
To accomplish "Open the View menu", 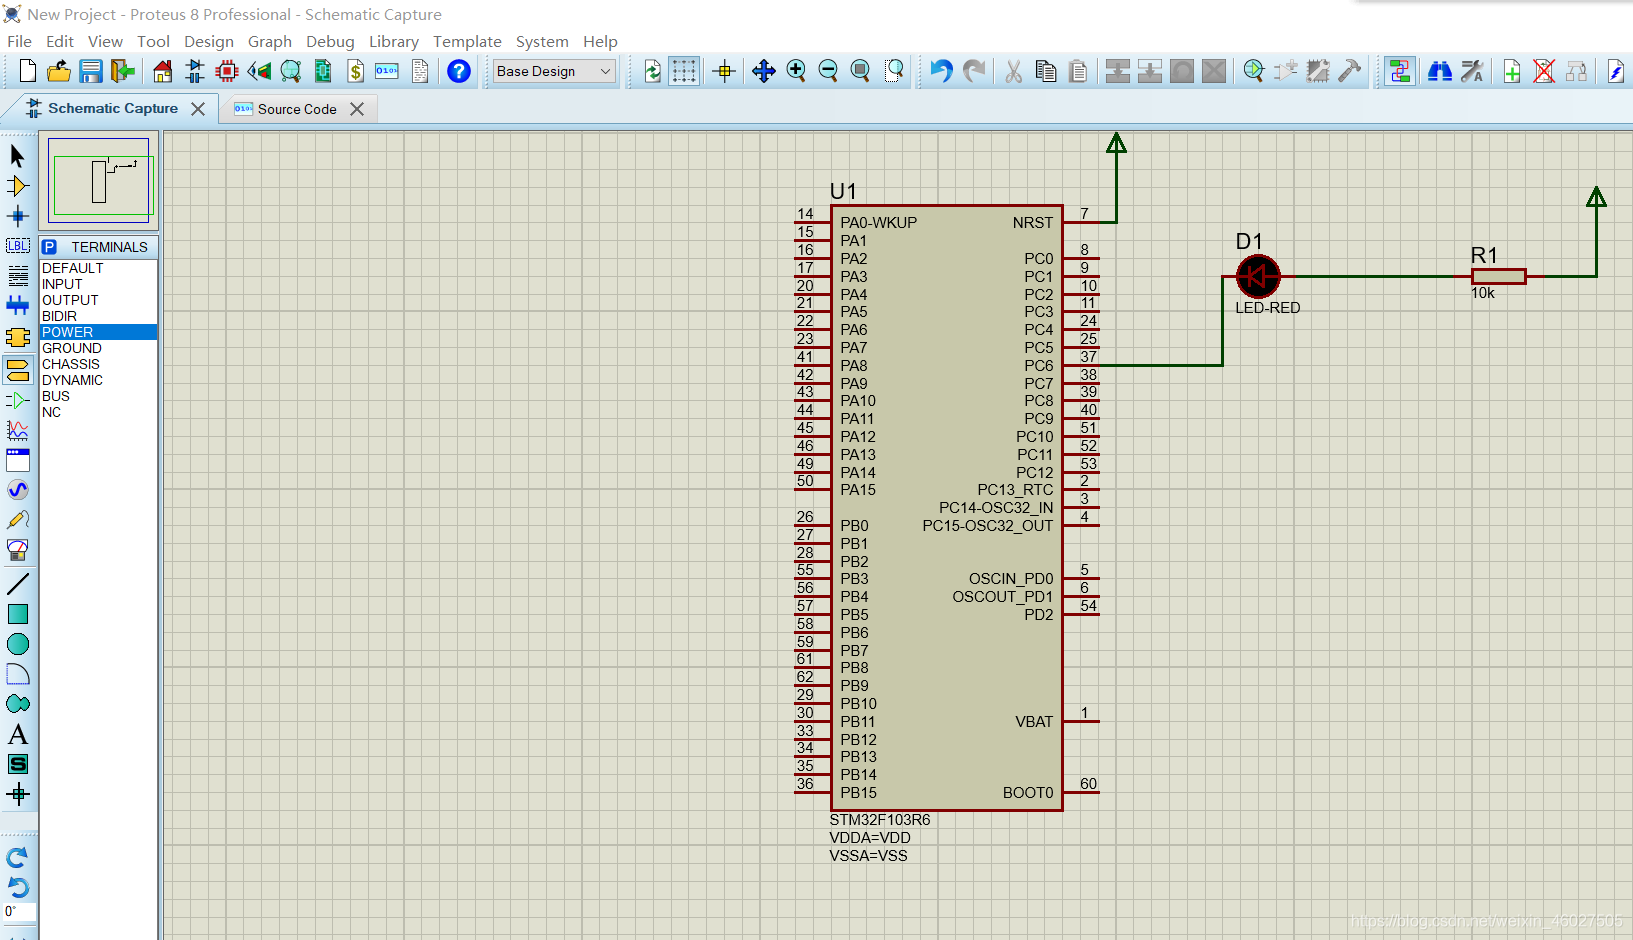I will tap(105, 41).
